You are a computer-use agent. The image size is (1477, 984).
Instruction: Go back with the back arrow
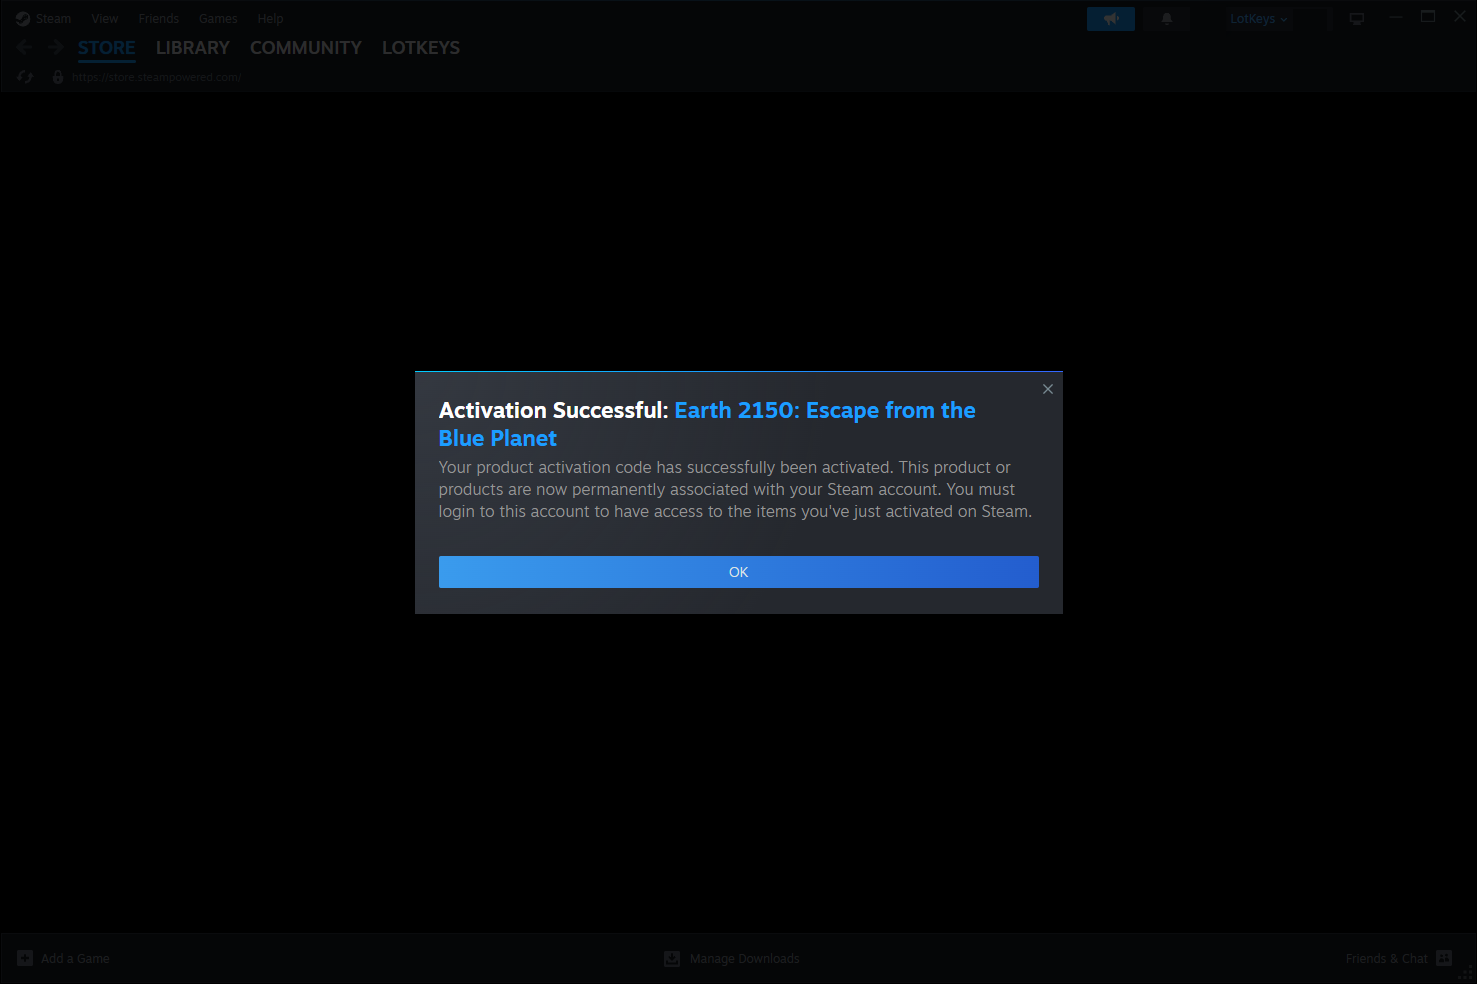point(25,47)
